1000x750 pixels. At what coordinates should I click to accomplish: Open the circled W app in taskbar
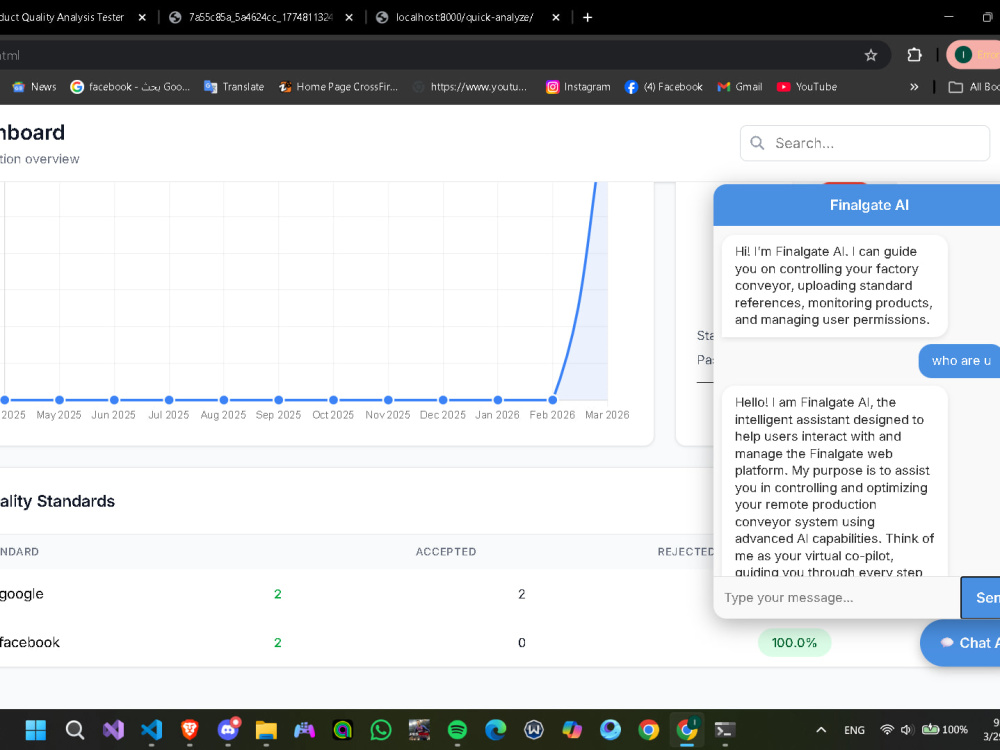(x=534, y=730)
